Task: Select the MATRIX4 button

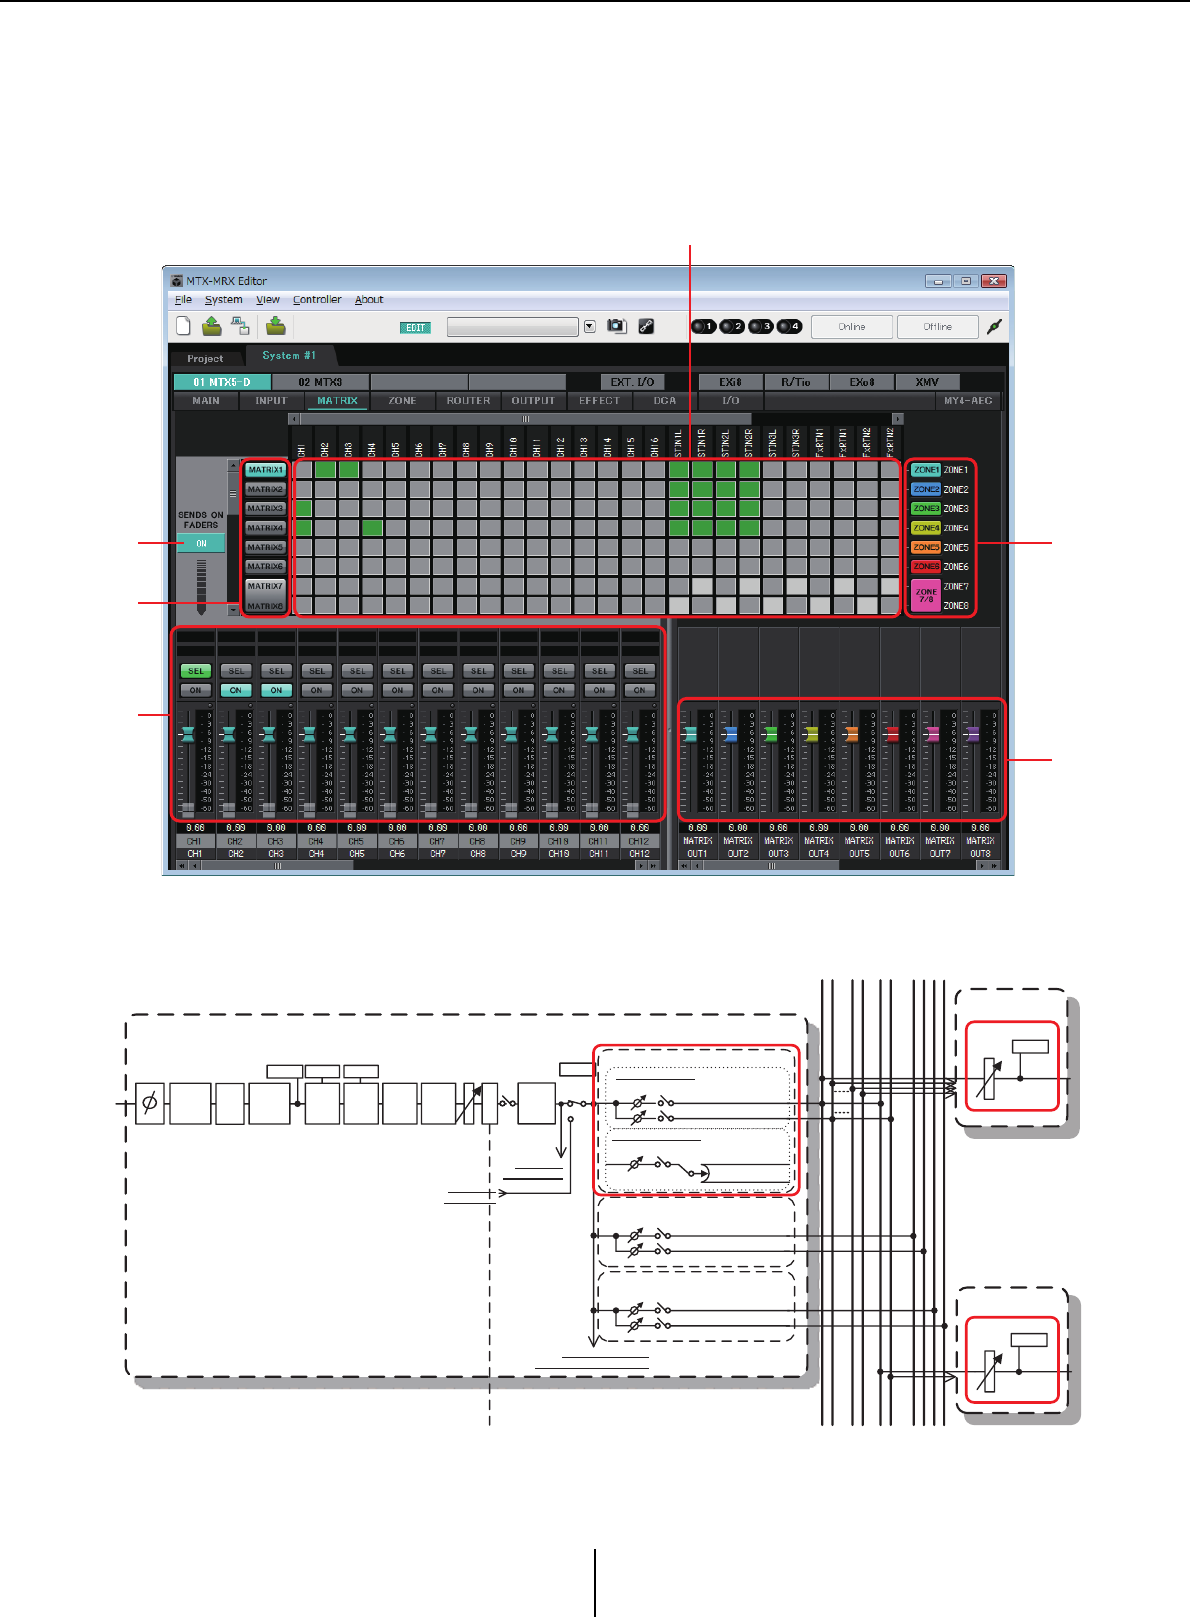Action: coord(265,528)
